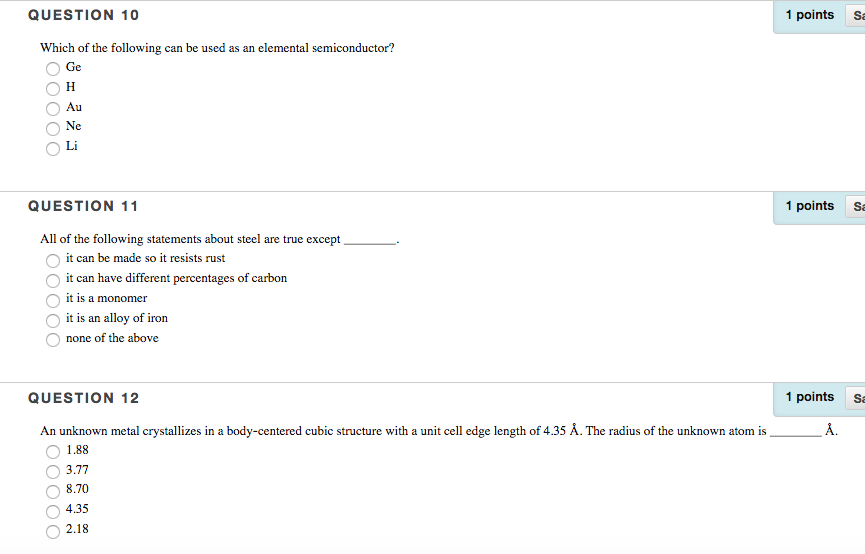Select the Ne radio button
The height and width of the screenshot is (554, 865).
coord(53,129)
